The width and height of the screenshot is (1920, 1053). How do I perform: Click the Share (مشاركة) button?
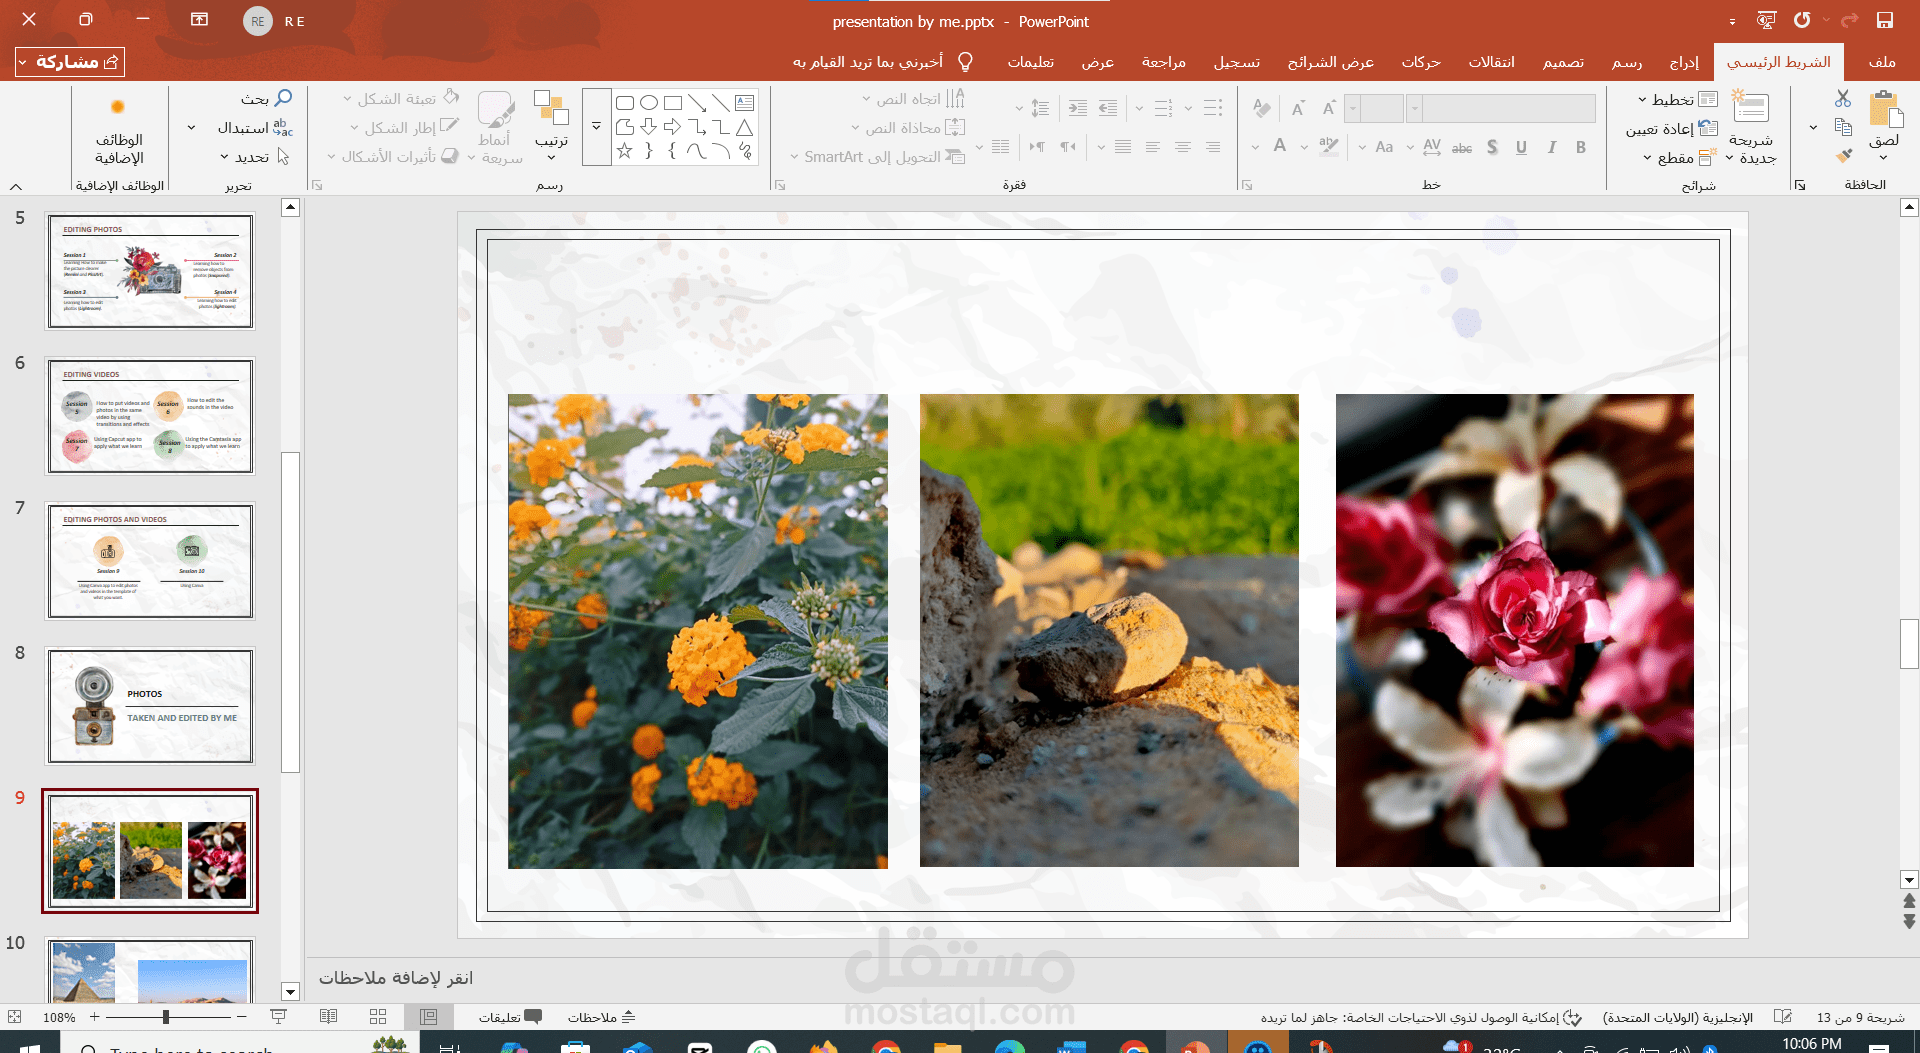click(x=69, y=62)
